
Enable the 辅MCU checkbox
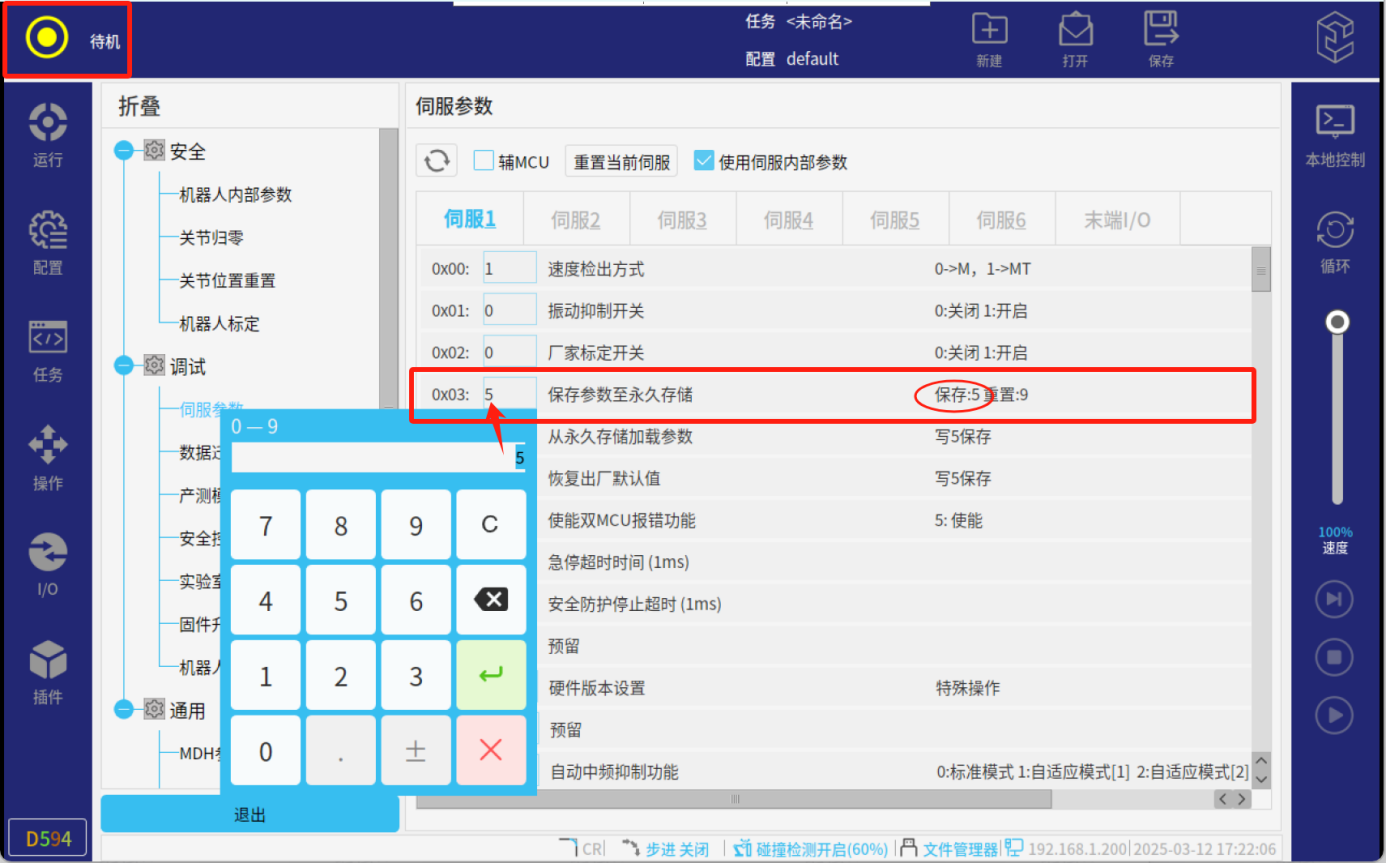pos(484,161)
